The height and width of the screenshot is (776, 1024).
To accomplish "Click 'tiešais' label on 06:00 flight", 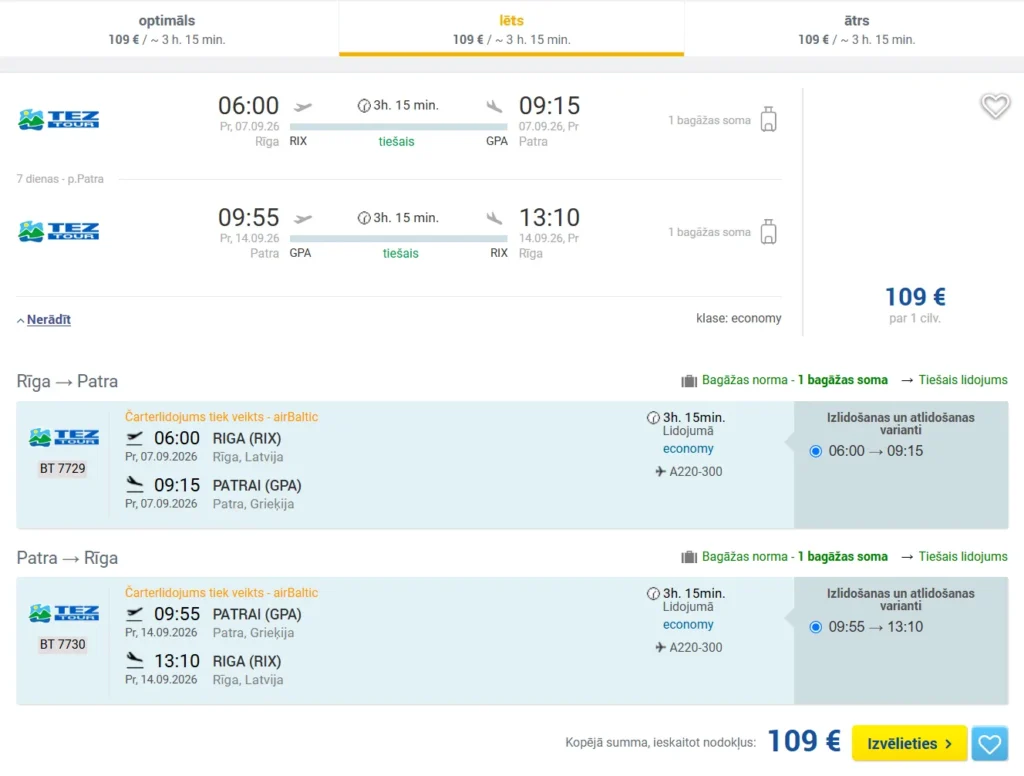I will [396, 142].
